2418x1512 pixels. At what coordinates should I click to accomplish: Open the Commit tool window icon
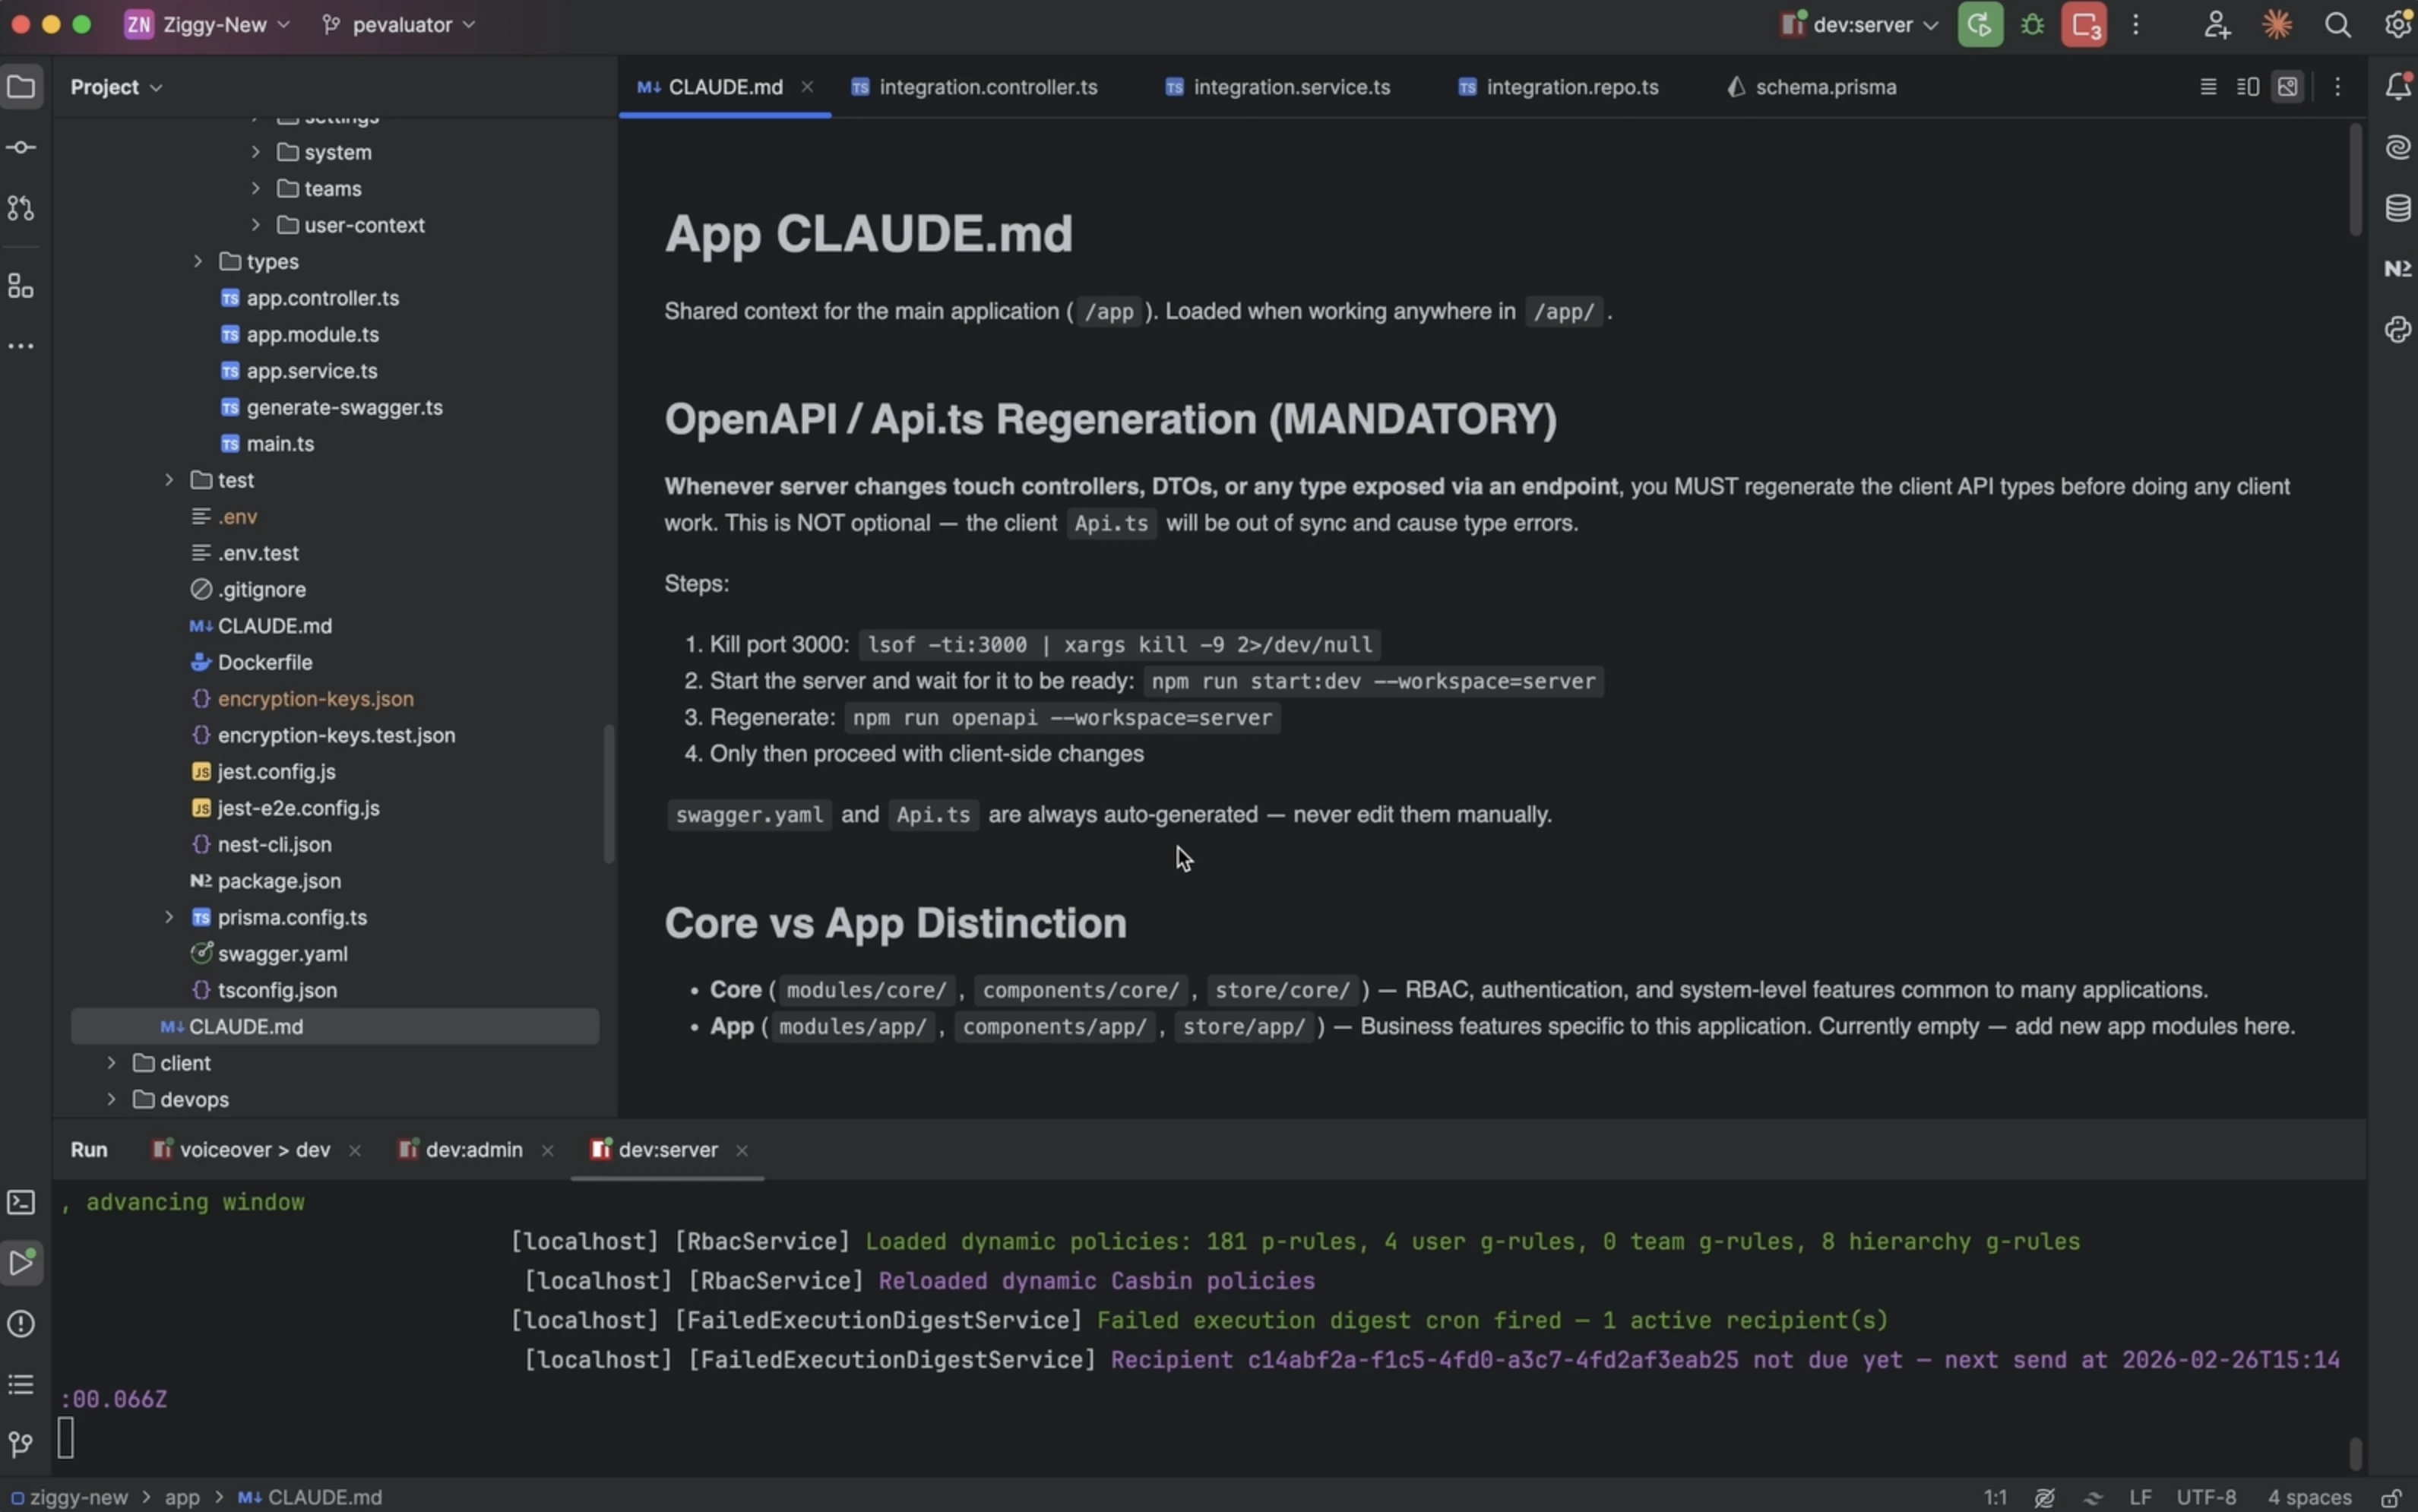click(21, 148)
